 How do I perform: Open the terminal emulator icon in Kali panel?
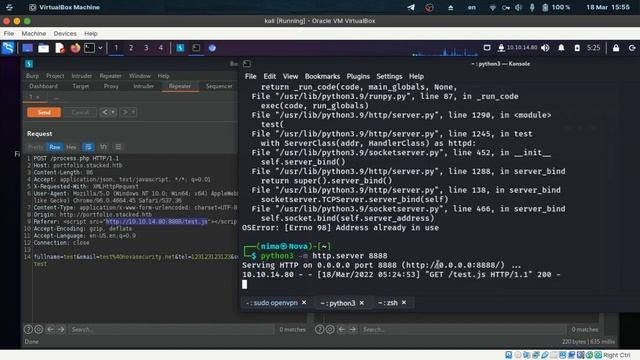click(x=89, y=48)
